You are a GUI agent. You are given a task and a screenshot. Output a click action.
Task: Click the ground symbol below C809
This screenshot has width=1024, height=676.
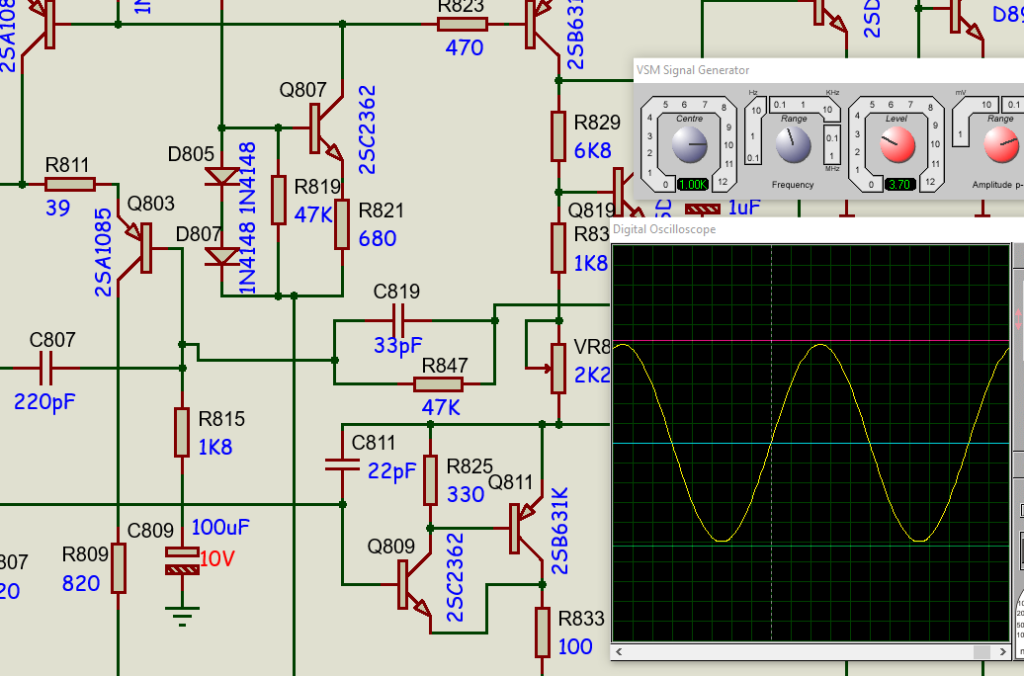point(181,611)
